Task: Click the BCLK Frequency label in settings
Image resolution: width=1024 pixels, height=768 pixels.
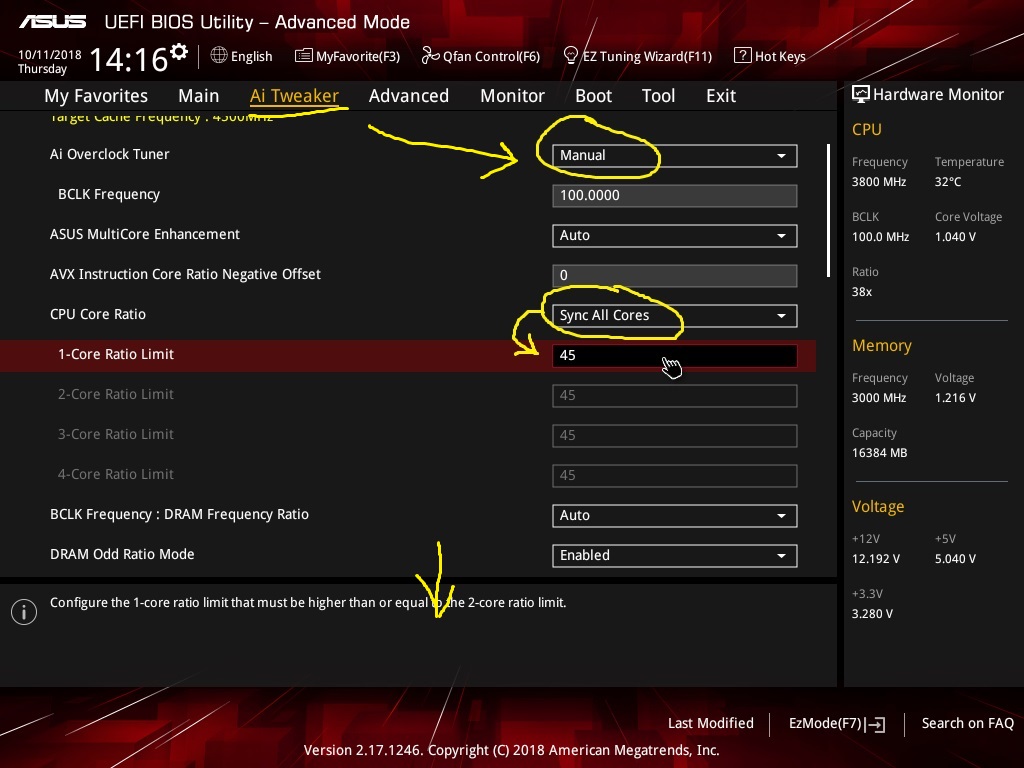Action: tap(109, 195)
